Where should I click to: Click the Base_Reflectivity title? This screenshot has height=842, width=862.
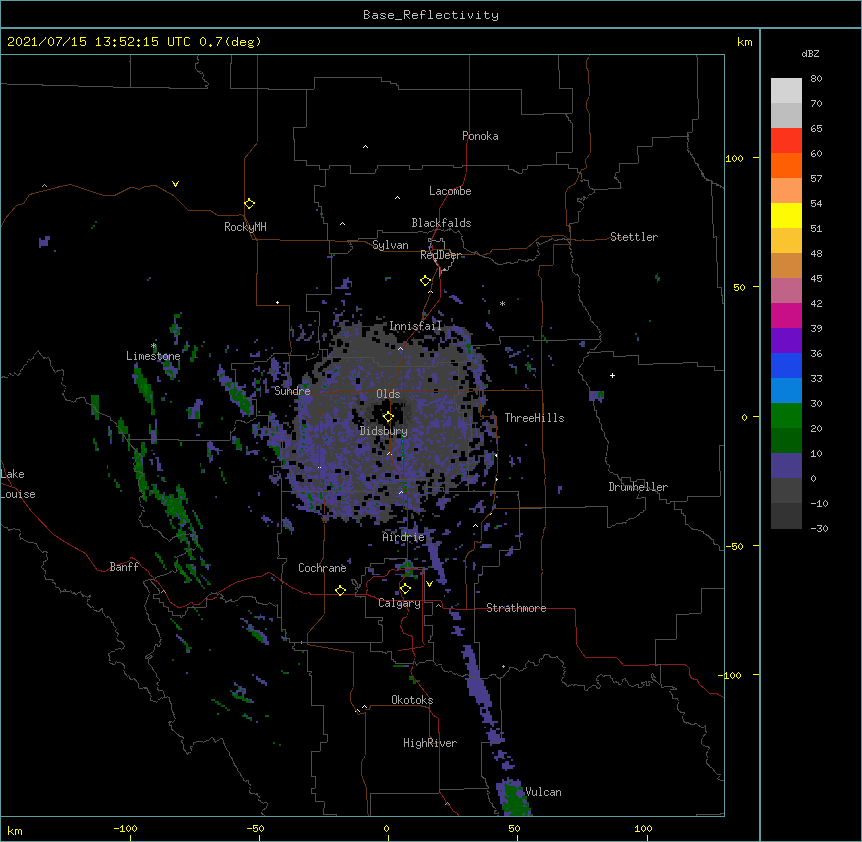431,15
